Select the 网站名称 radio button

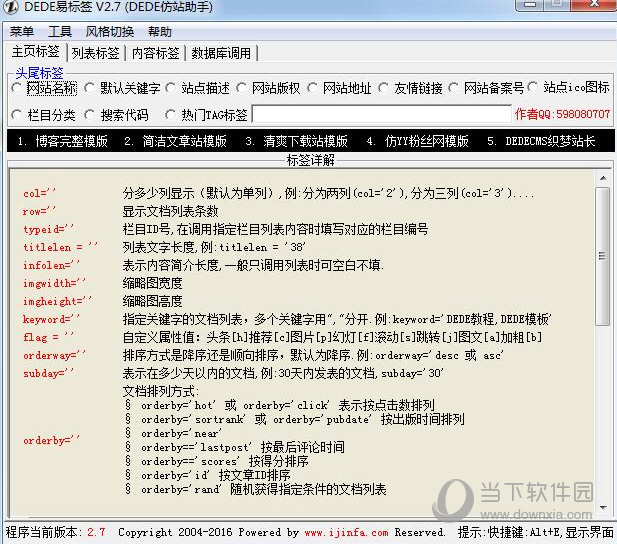45,88
